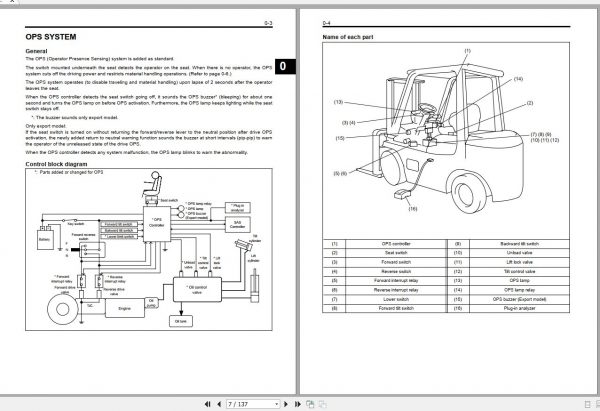Click the "Engine" block in the diagram

coord(125,308)
